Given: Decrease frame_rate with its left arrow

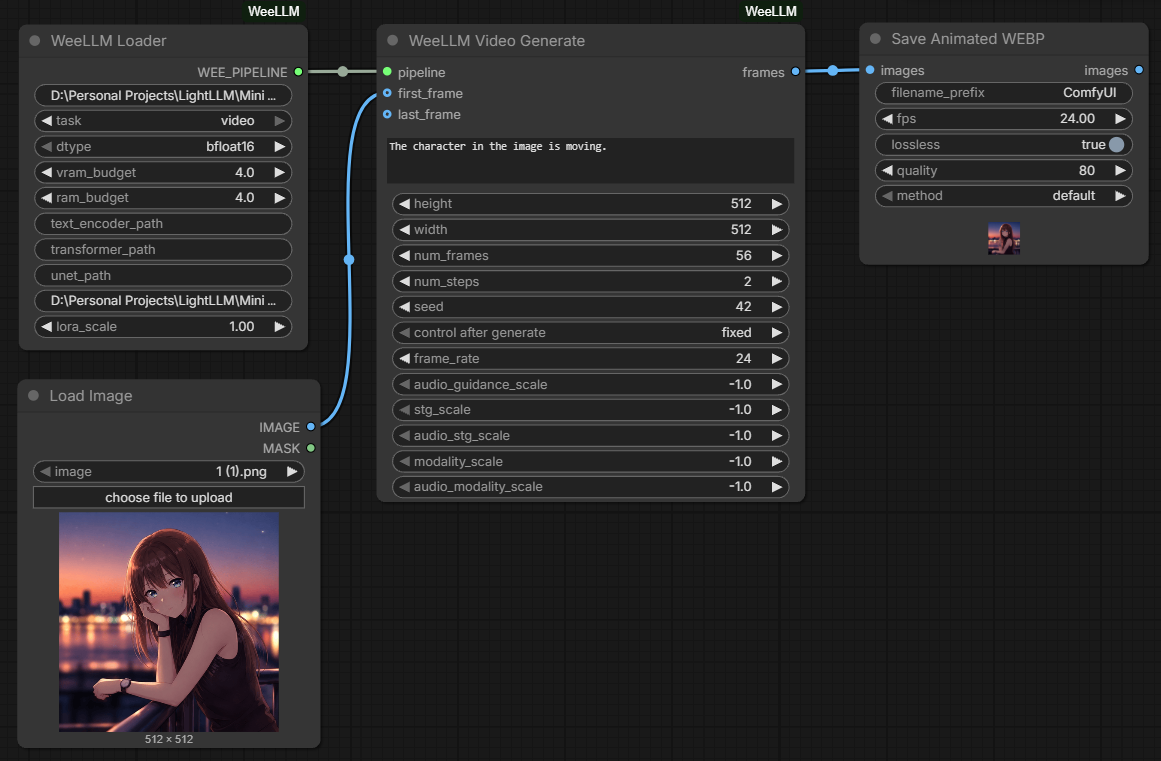Looking at the screenshot, I should pyautogui.click(x=404, y=358).
